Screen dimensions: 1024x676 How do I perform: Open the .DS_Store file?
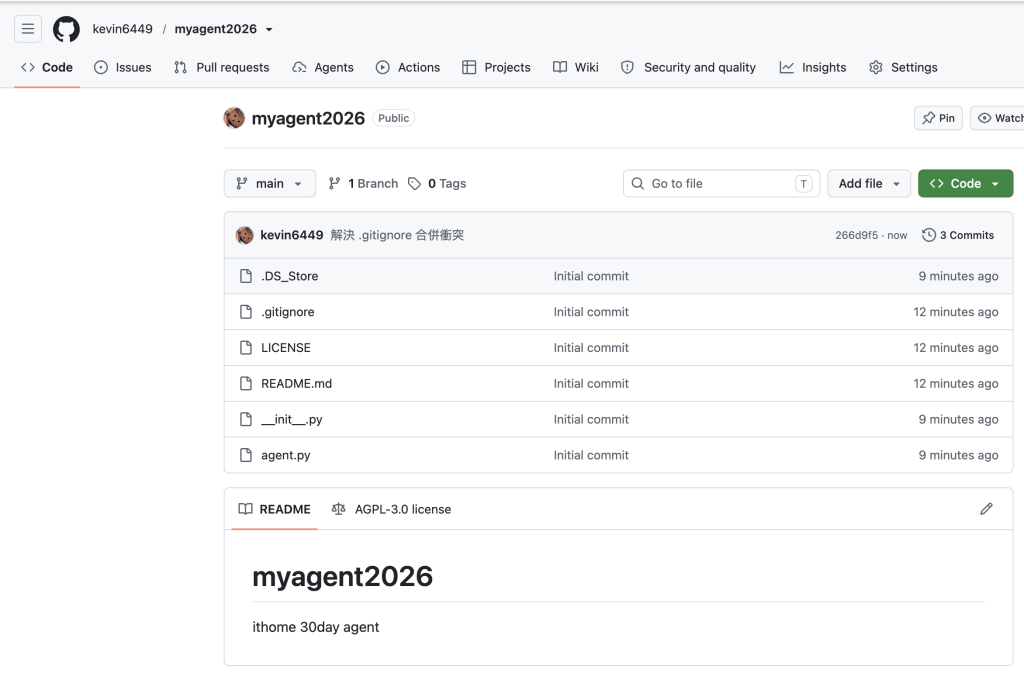click(289, 276)
